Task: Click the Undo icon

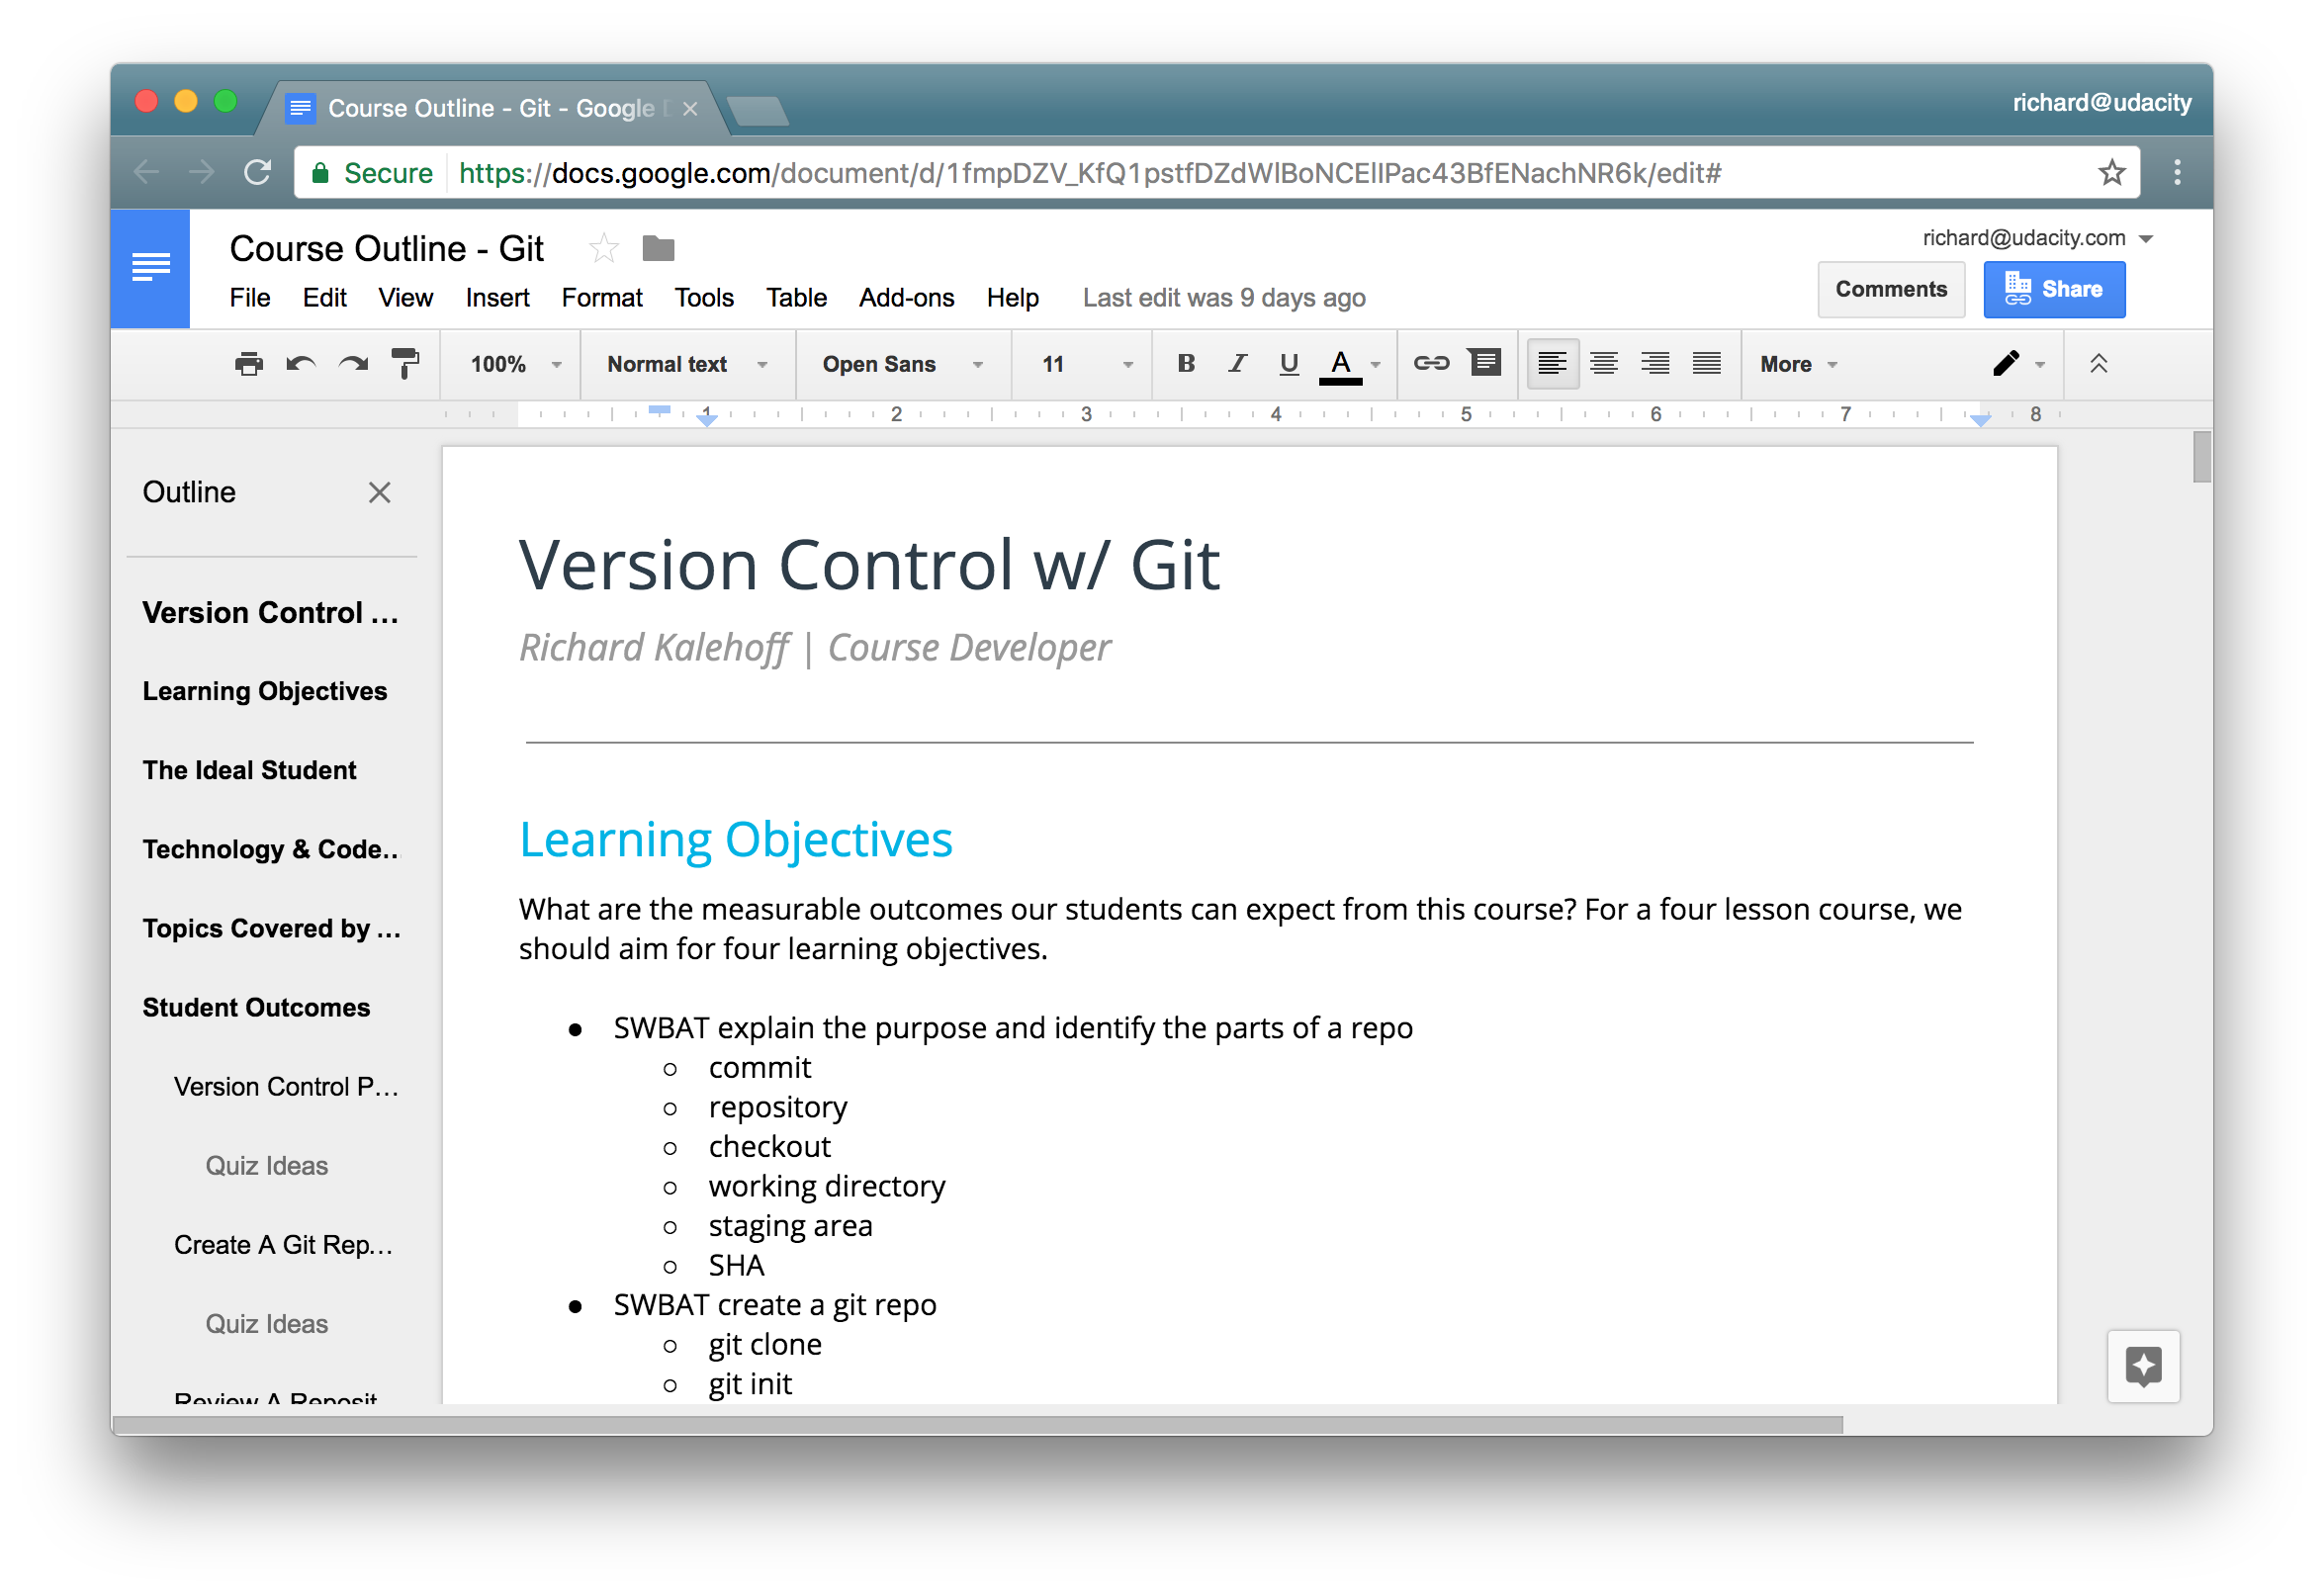Action: [300, 364]
